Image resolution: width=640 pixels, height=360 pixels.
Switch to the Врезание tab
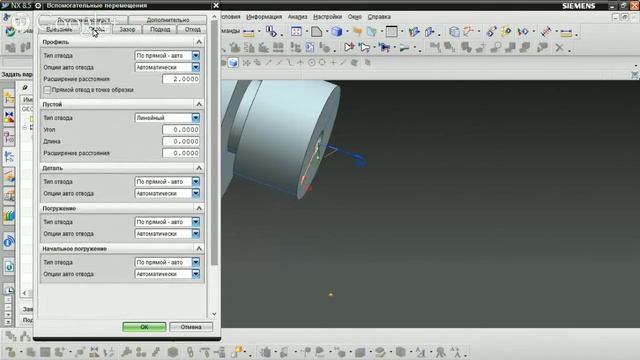(x=59, y=29)
